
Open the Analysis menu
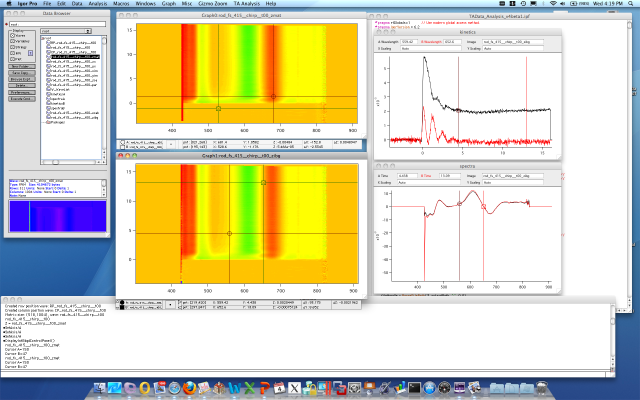click(x=98, y=3)
